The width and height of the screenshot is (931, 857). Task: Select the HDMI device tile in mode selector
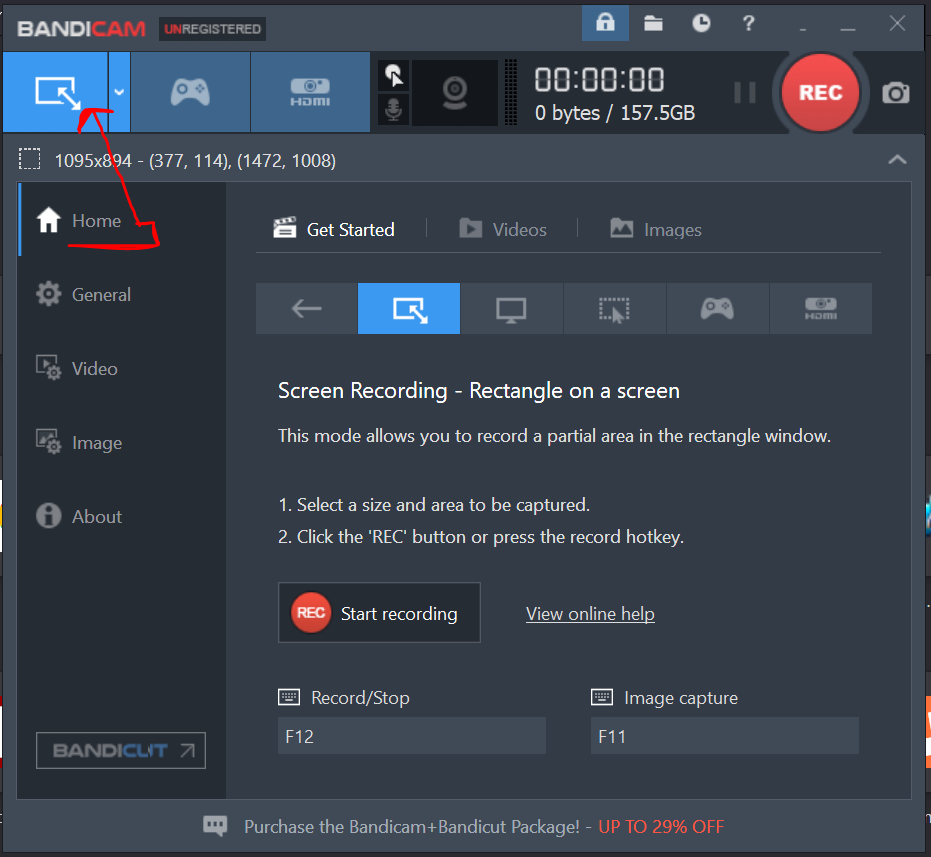(x=821, y=308)
